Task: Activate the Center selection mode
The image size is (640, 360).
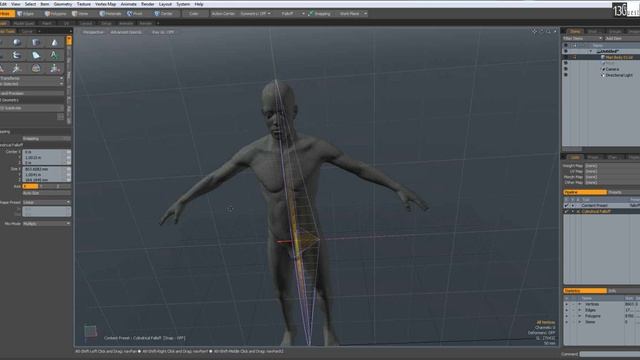Action: pos(164,13)
